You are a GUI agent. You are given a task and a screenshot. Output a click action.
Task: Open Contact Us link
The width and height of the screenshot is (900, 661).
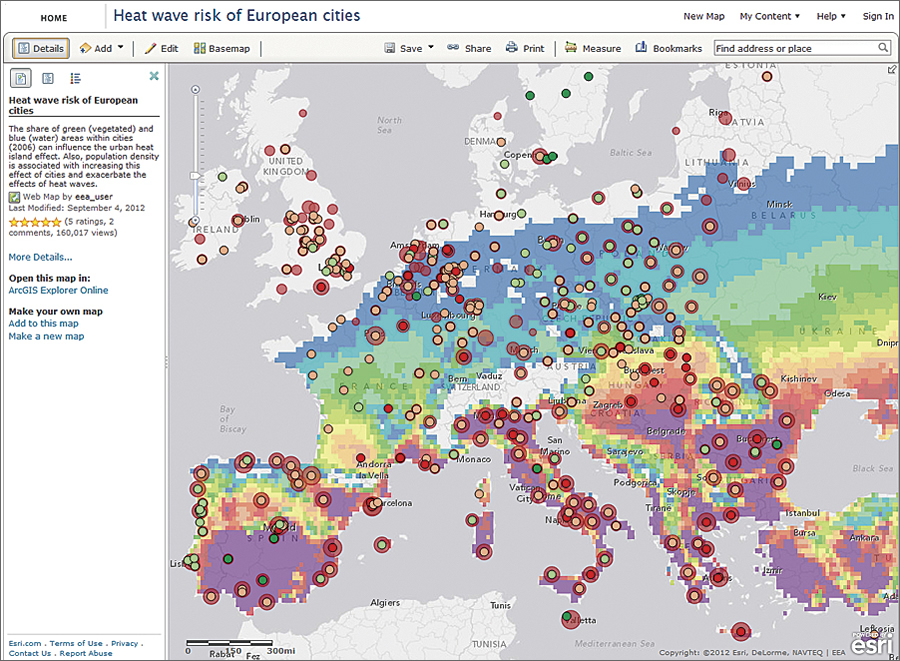(x=29, y=653)
